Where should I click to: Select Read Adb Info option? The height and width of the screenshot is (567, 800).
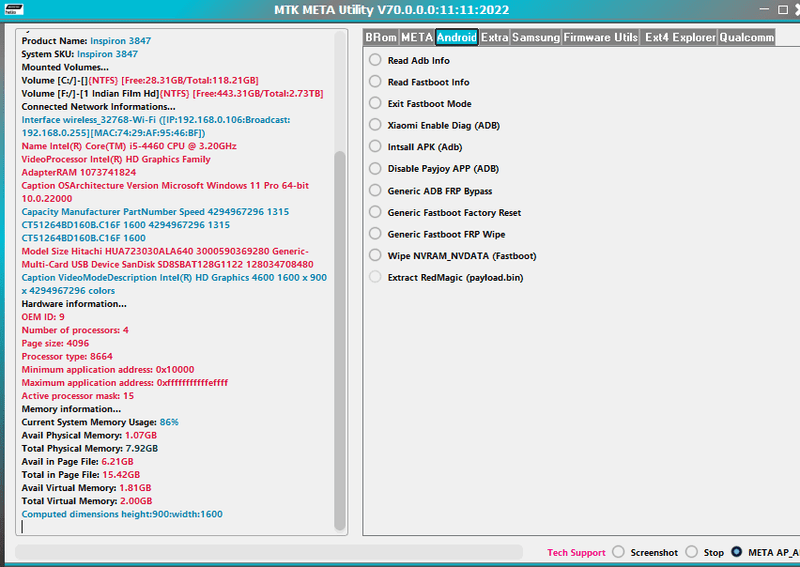point(376,60)
